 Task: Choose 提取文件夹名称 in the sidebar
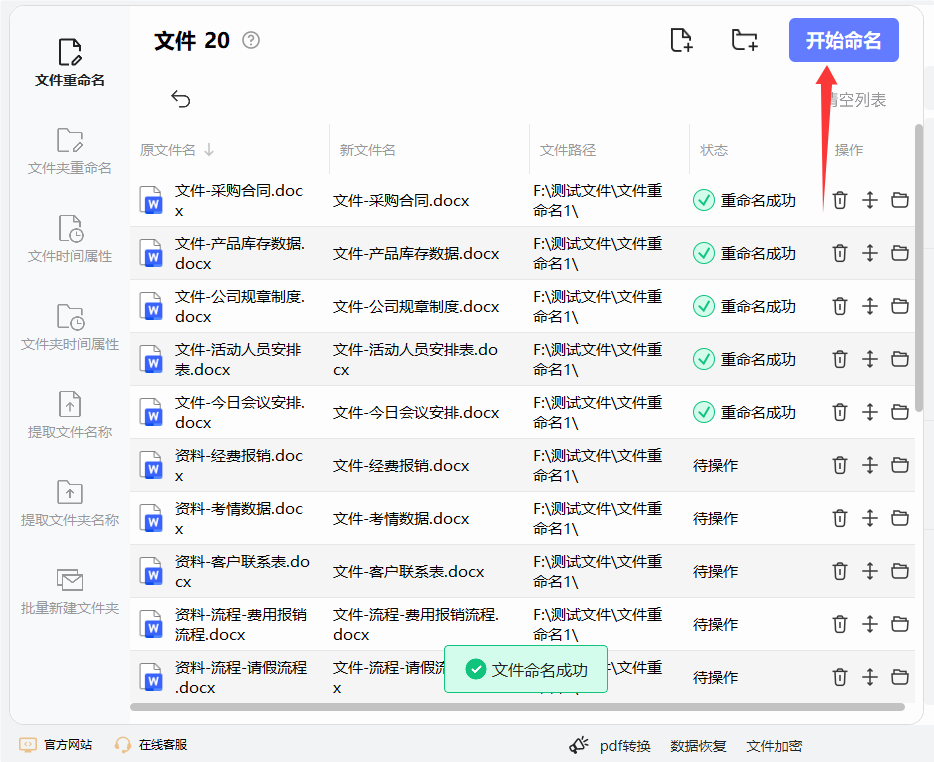coord(70,503)
